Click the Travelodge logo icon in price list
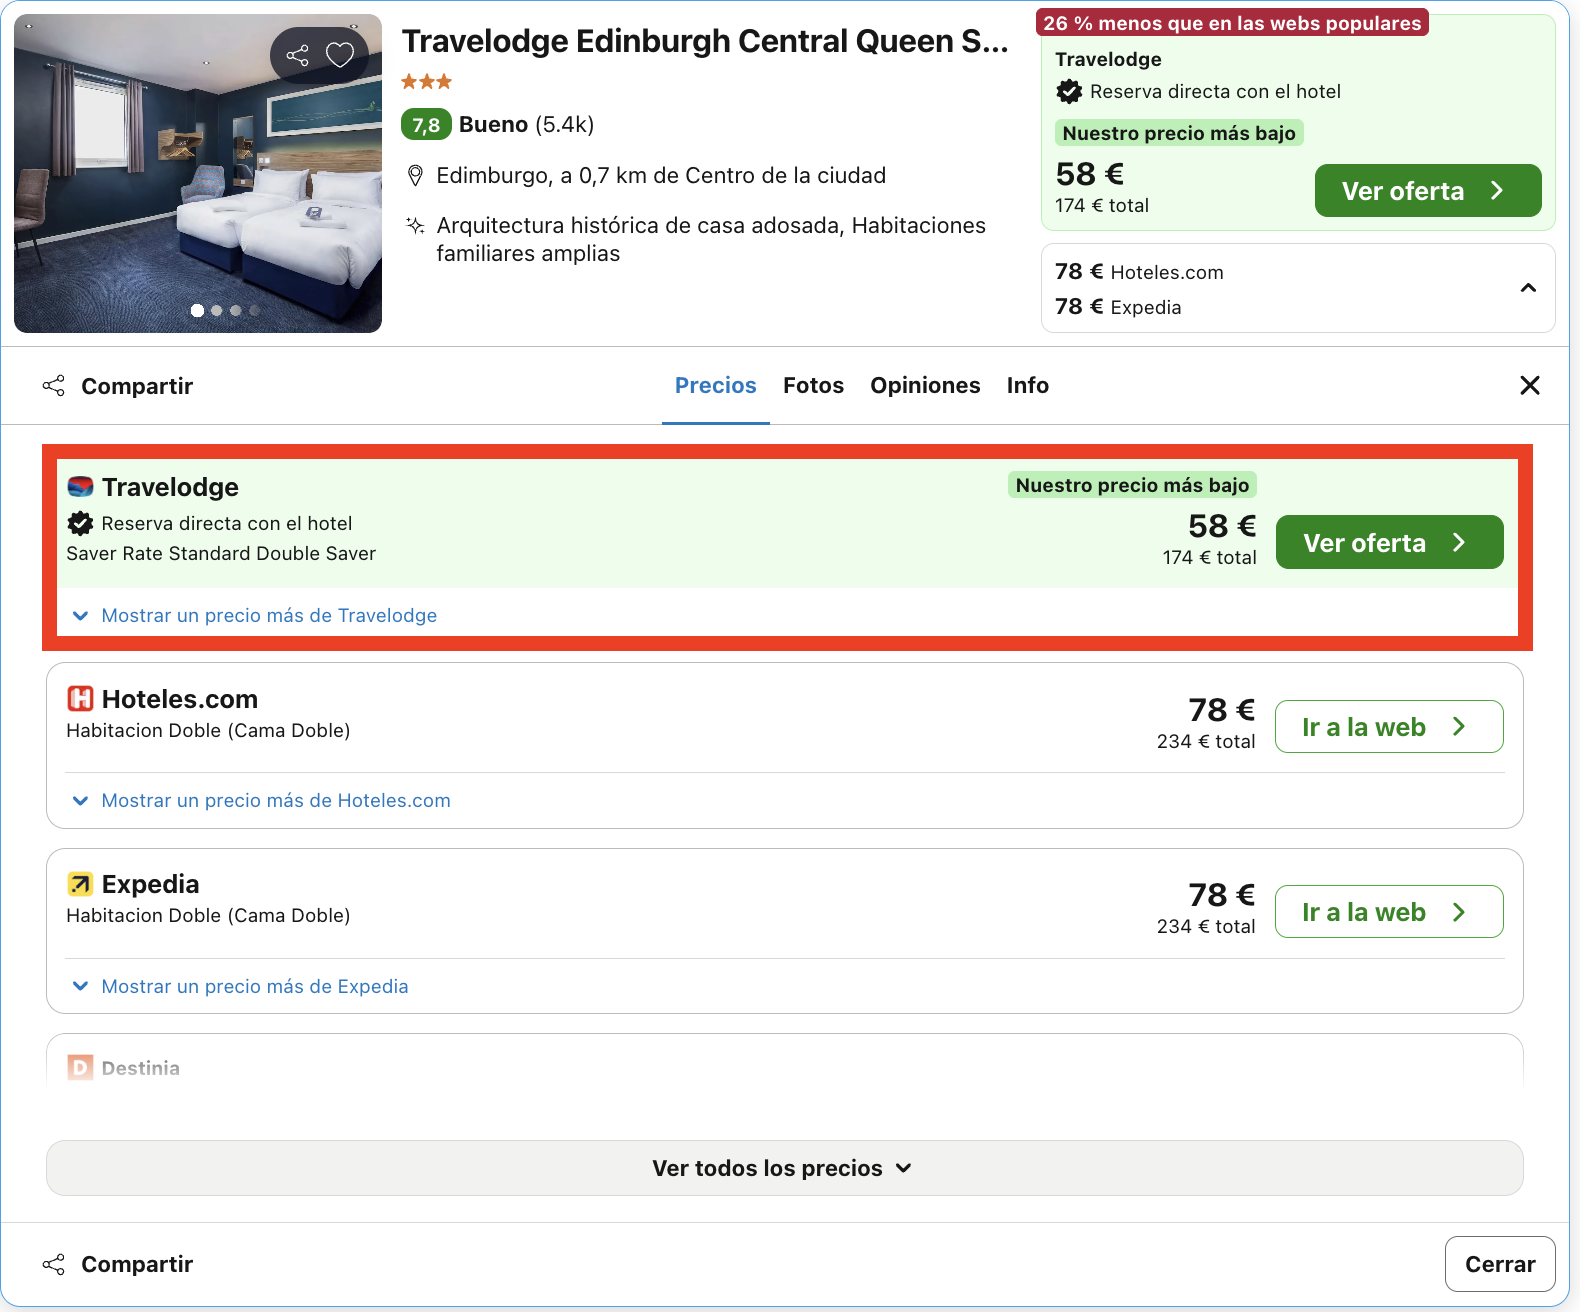Image resolution: width=1580 pixels, height=1312 pixels. click(80, 487)
